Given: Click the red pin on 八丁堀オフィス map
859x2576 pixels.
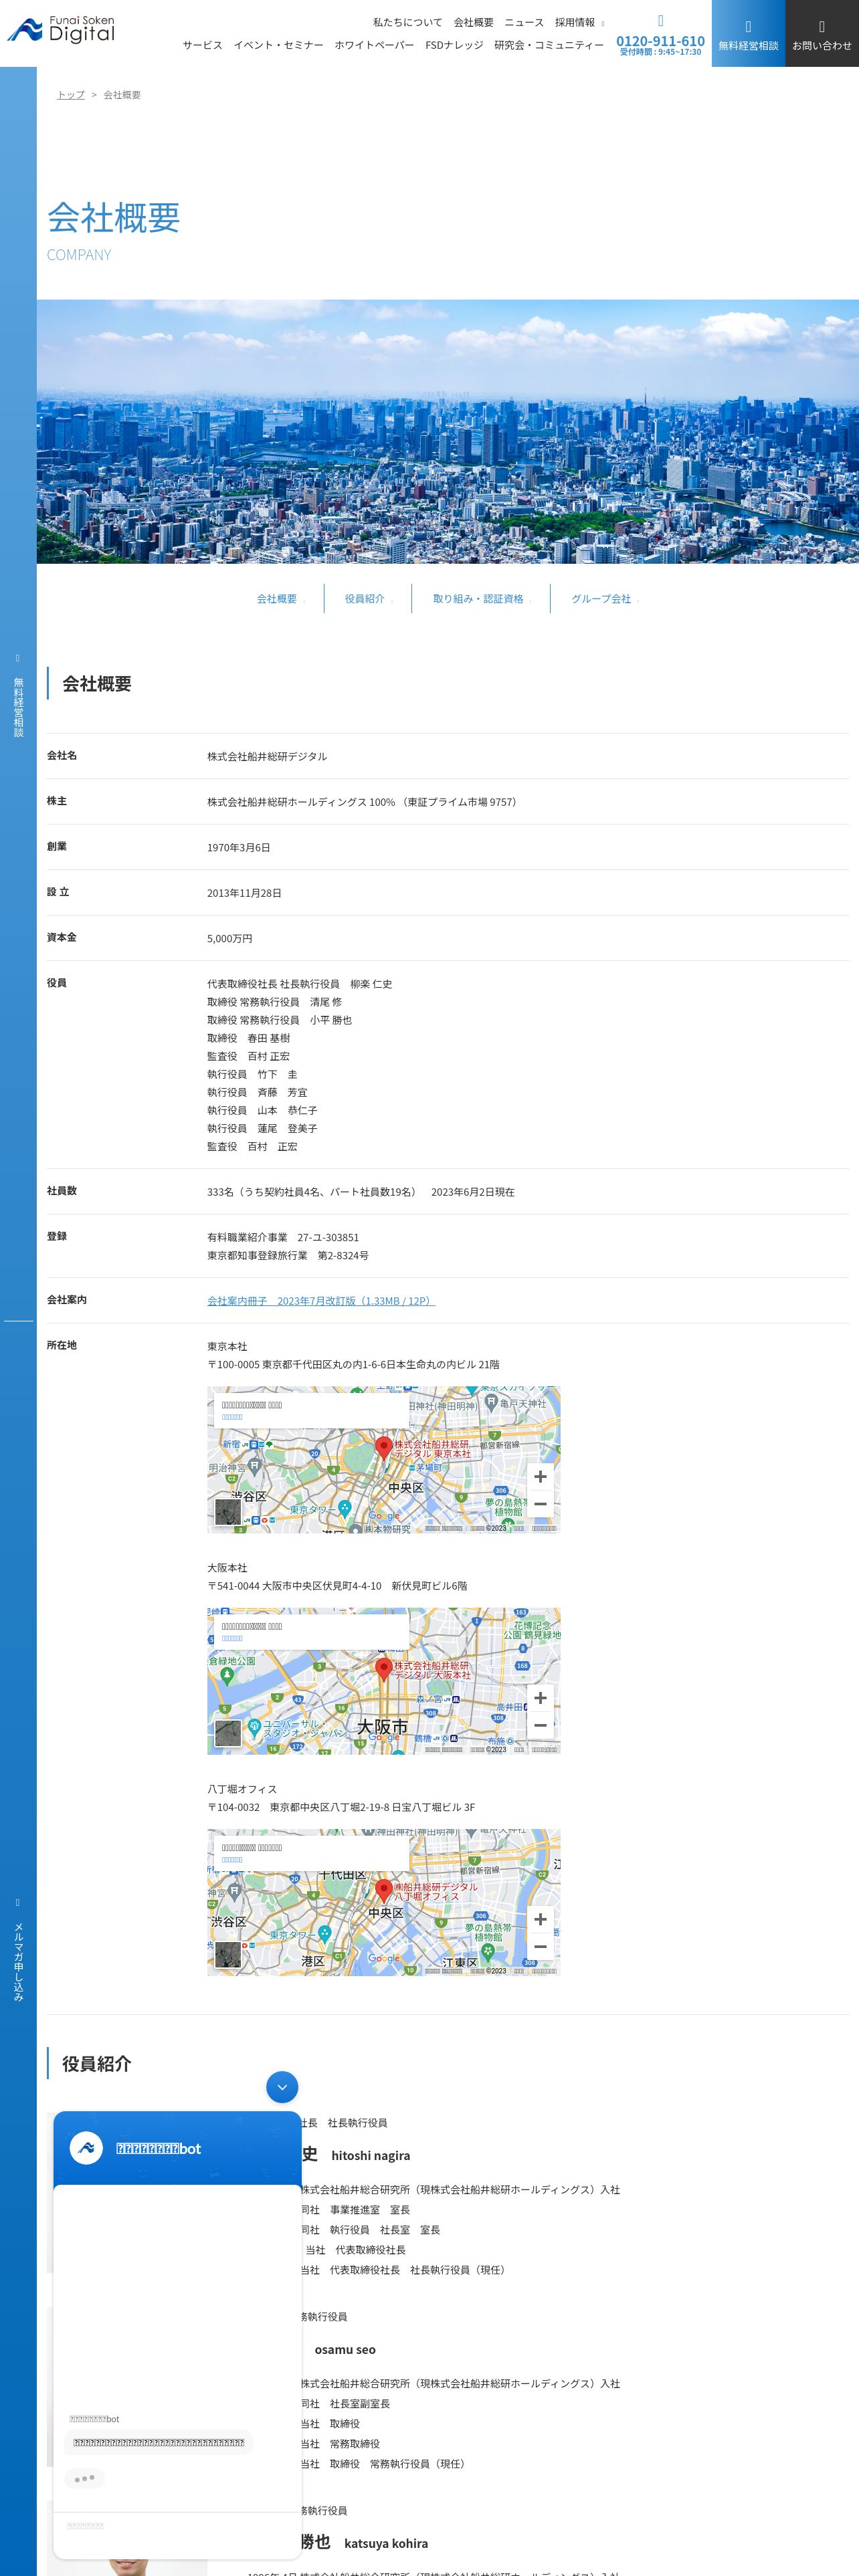Looking at the screenshot, I should (383, 1890).
